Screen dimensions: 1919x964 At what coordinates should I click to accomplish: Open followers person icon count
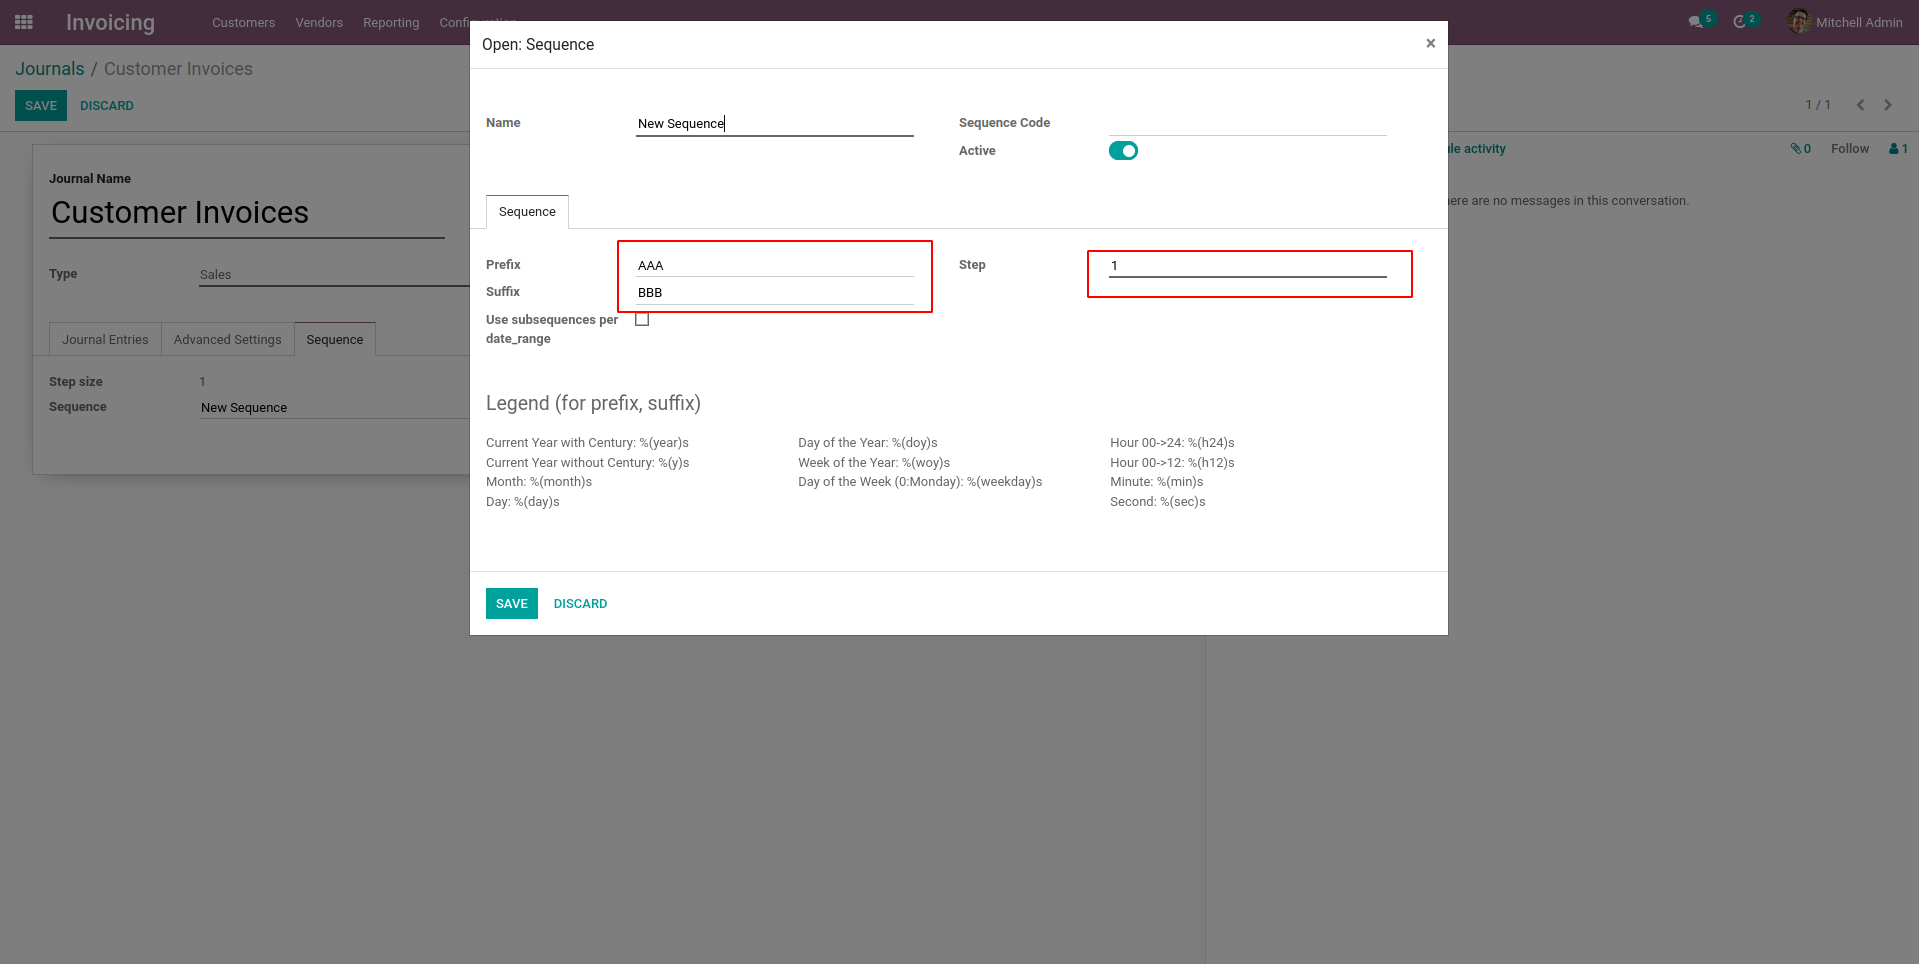(x=1898, y=149)
